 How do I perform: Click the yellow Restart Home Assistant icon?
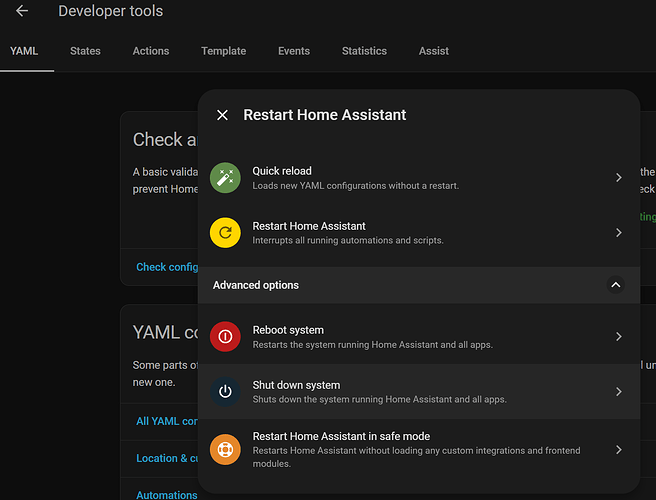225,233
